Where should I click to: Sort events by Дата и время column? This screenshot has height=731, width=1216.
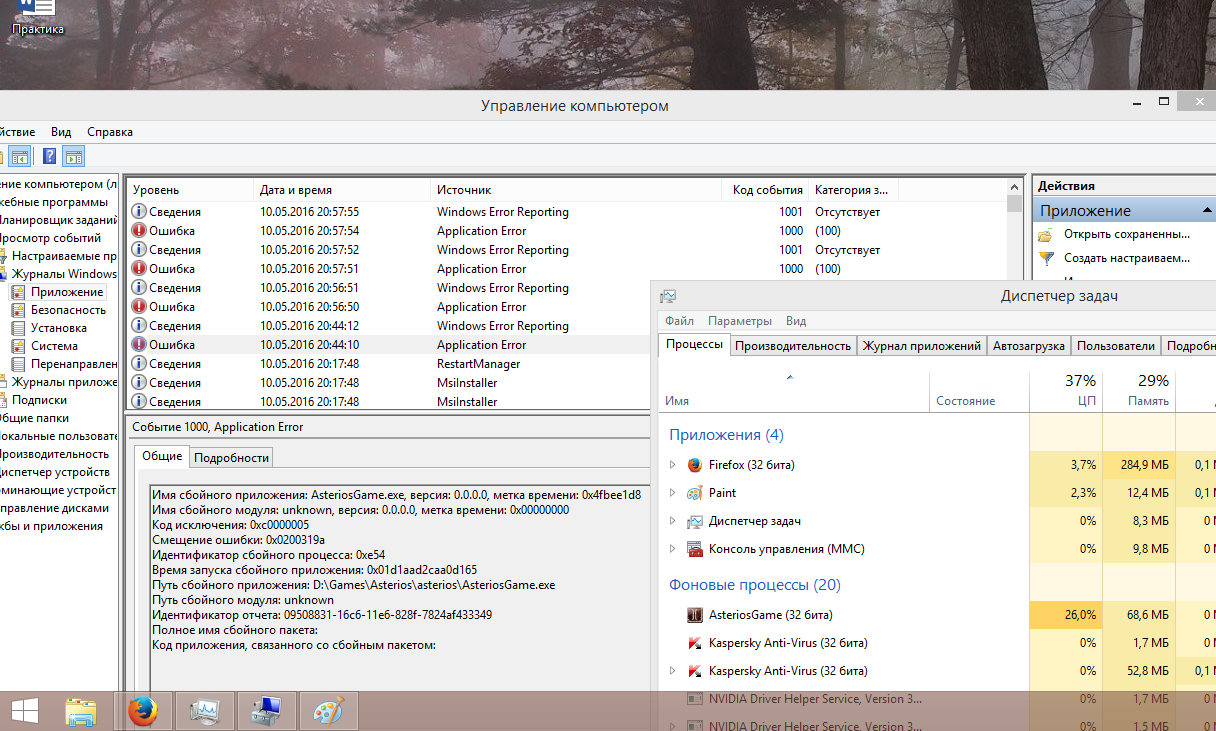[296, 190]
